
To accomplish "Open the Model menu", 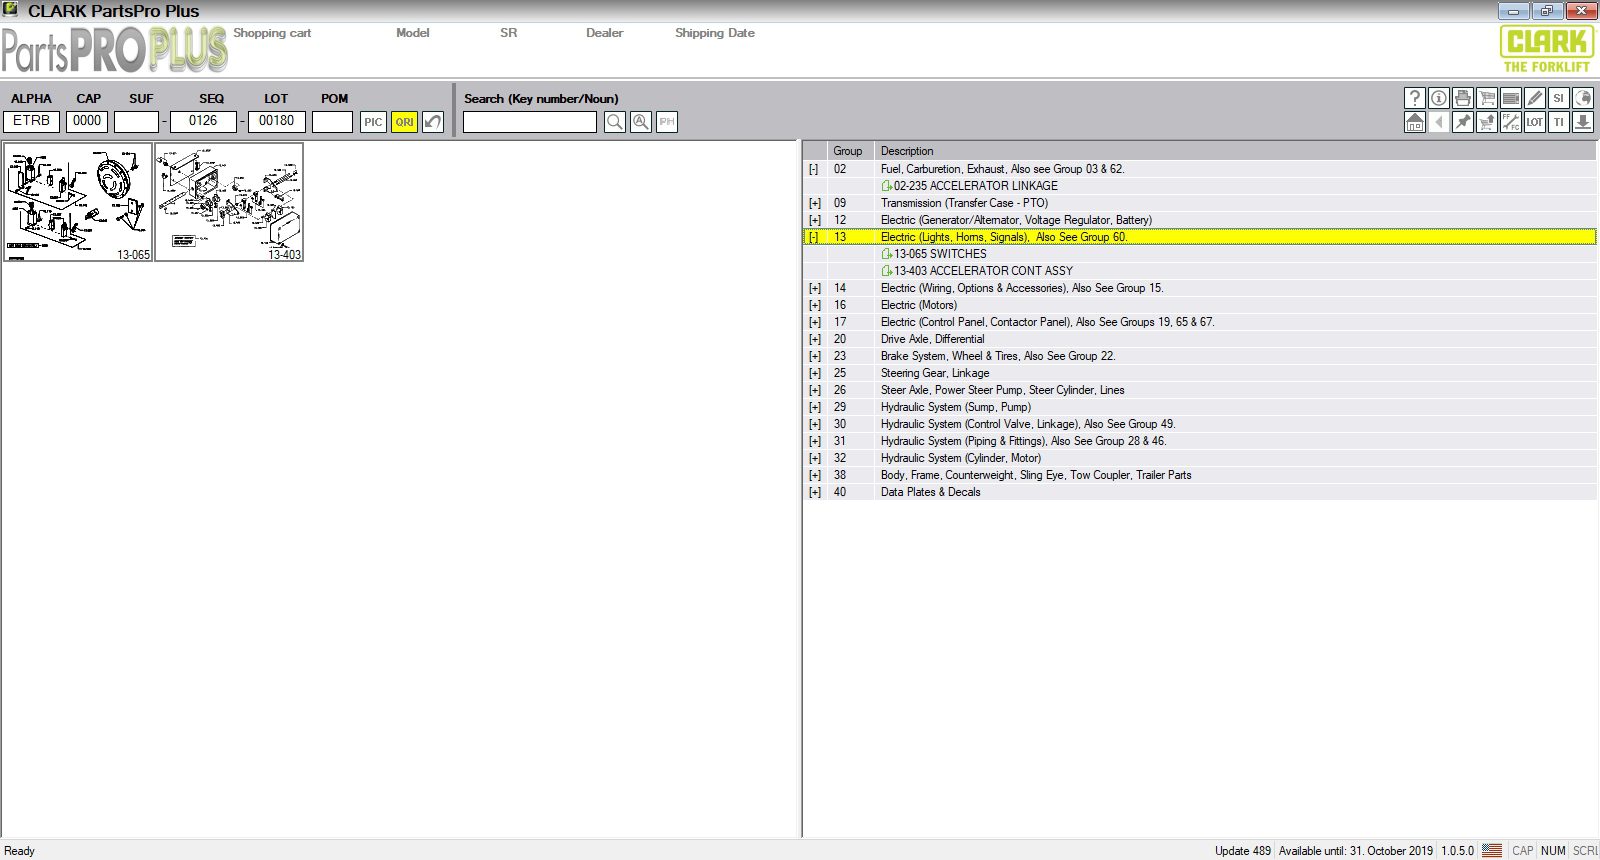I will pyautogui.click(x=412, y=33).
